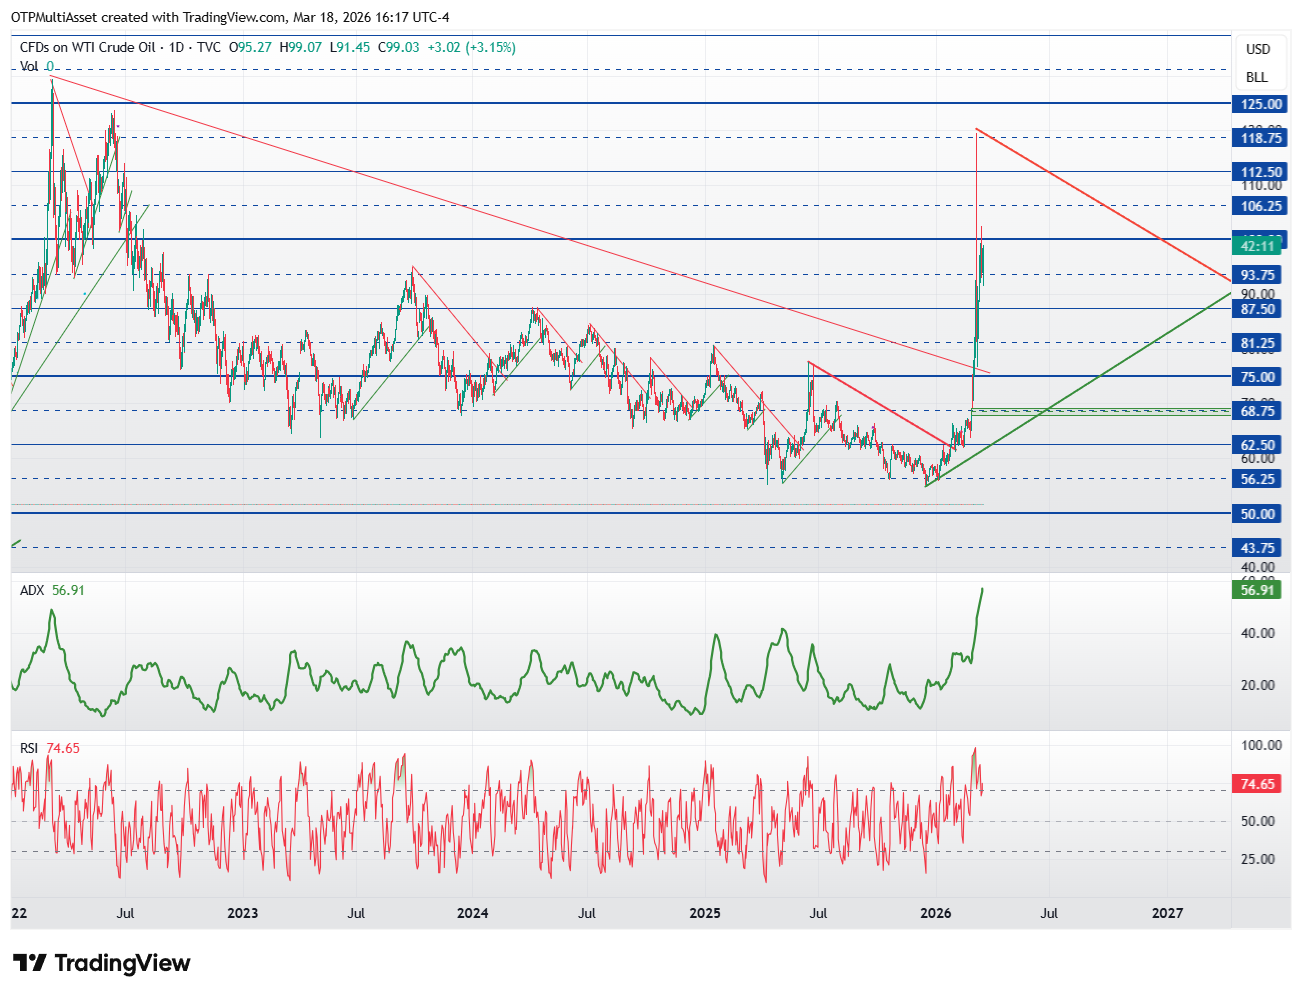
Task: Select the 50.00 price level label
Action: pyautogui.click(x=1259, y=514)
